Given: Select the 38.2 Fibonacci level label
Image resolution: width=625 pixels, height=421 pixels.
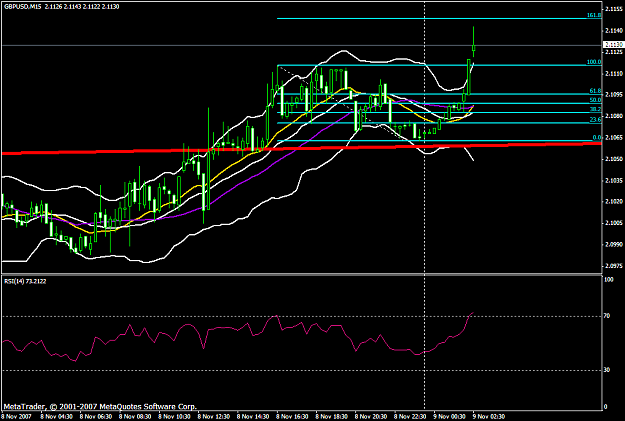Looking at the screenshot, I should 595,109.
